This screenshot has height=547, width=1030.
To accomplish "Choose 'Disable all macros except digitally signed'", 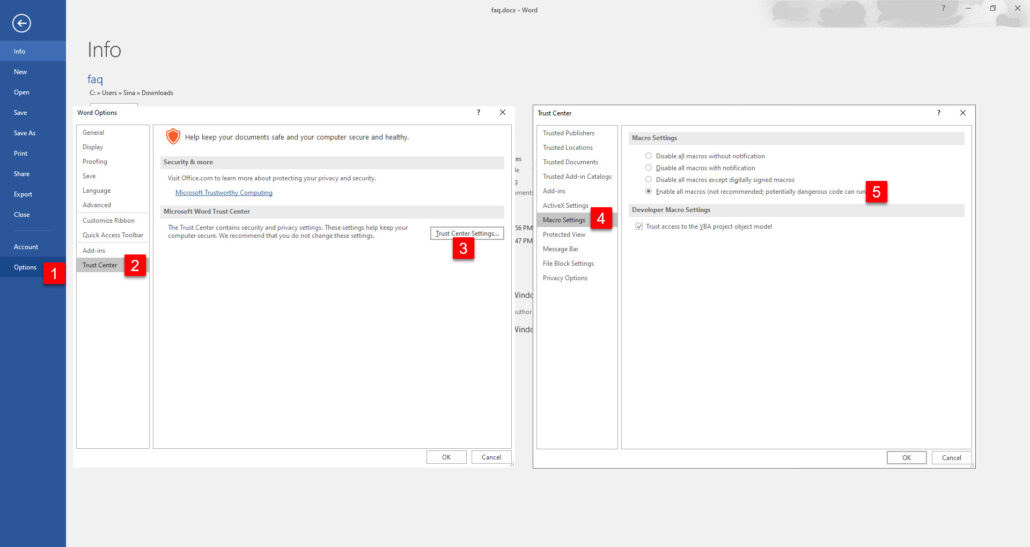I will coord(649,179).
